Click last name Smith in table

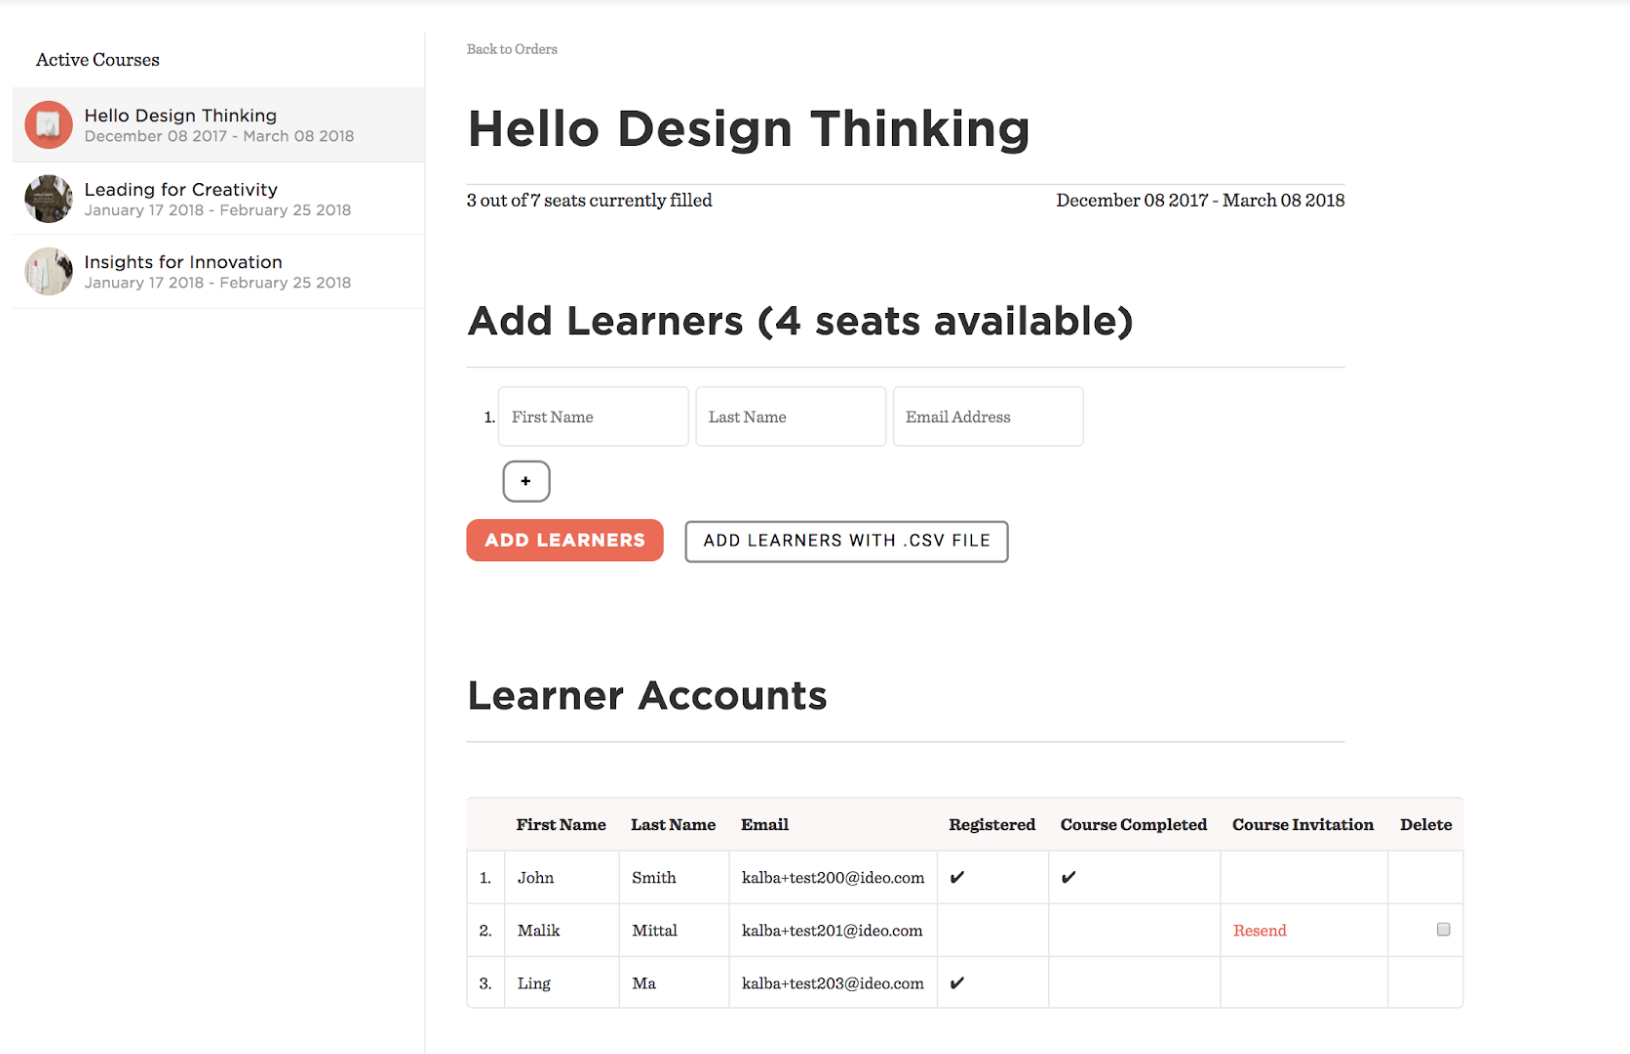(x=654, y=878)
